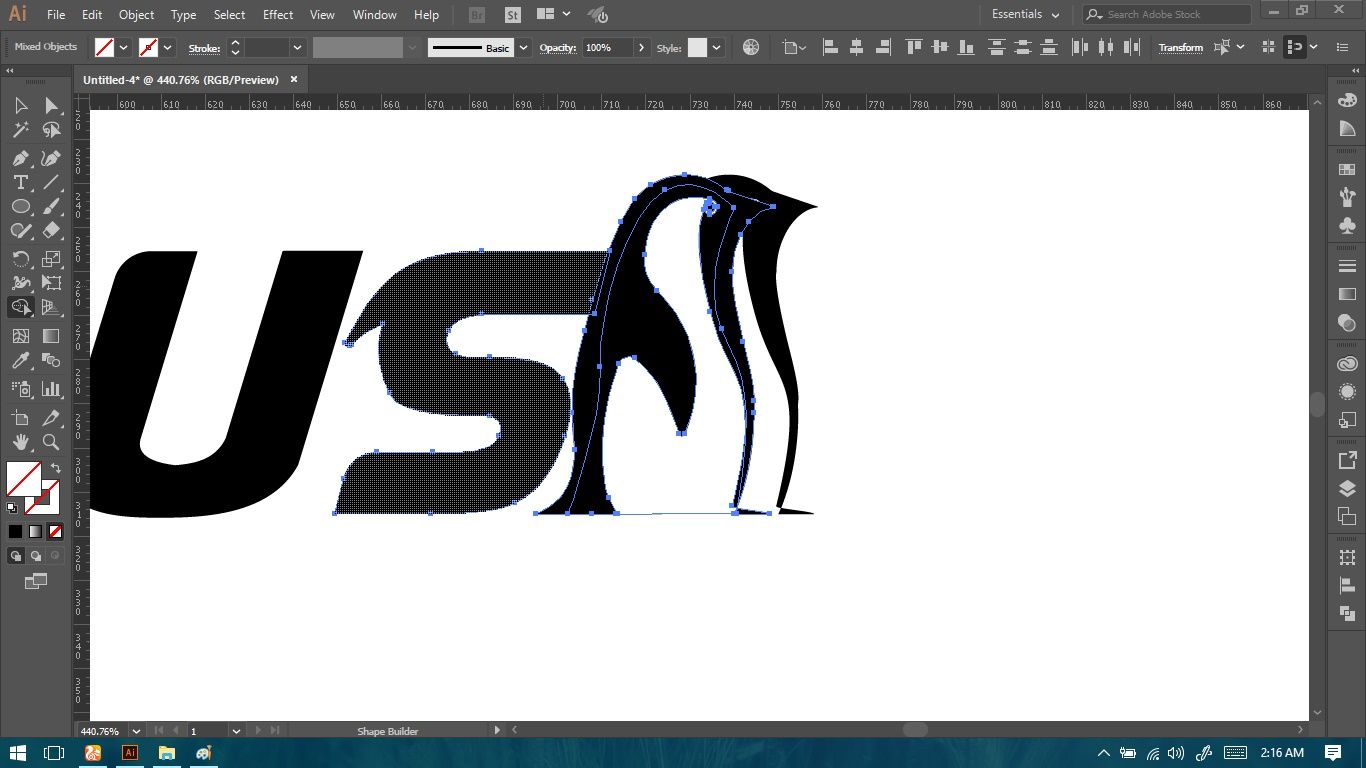Select the Column Graph tool
Viewport: 1366px width, 768px height.
click(51, 388)
